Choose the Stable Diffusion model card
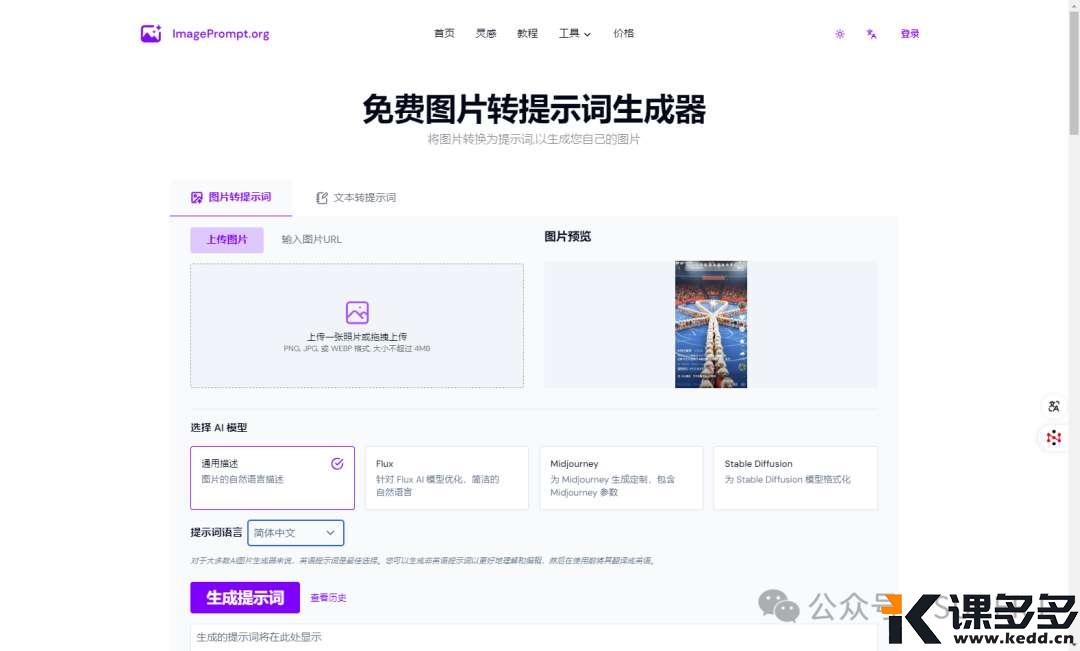This screenshot has width=1080, height=651. pyautogui.click(x=795, y=477)
